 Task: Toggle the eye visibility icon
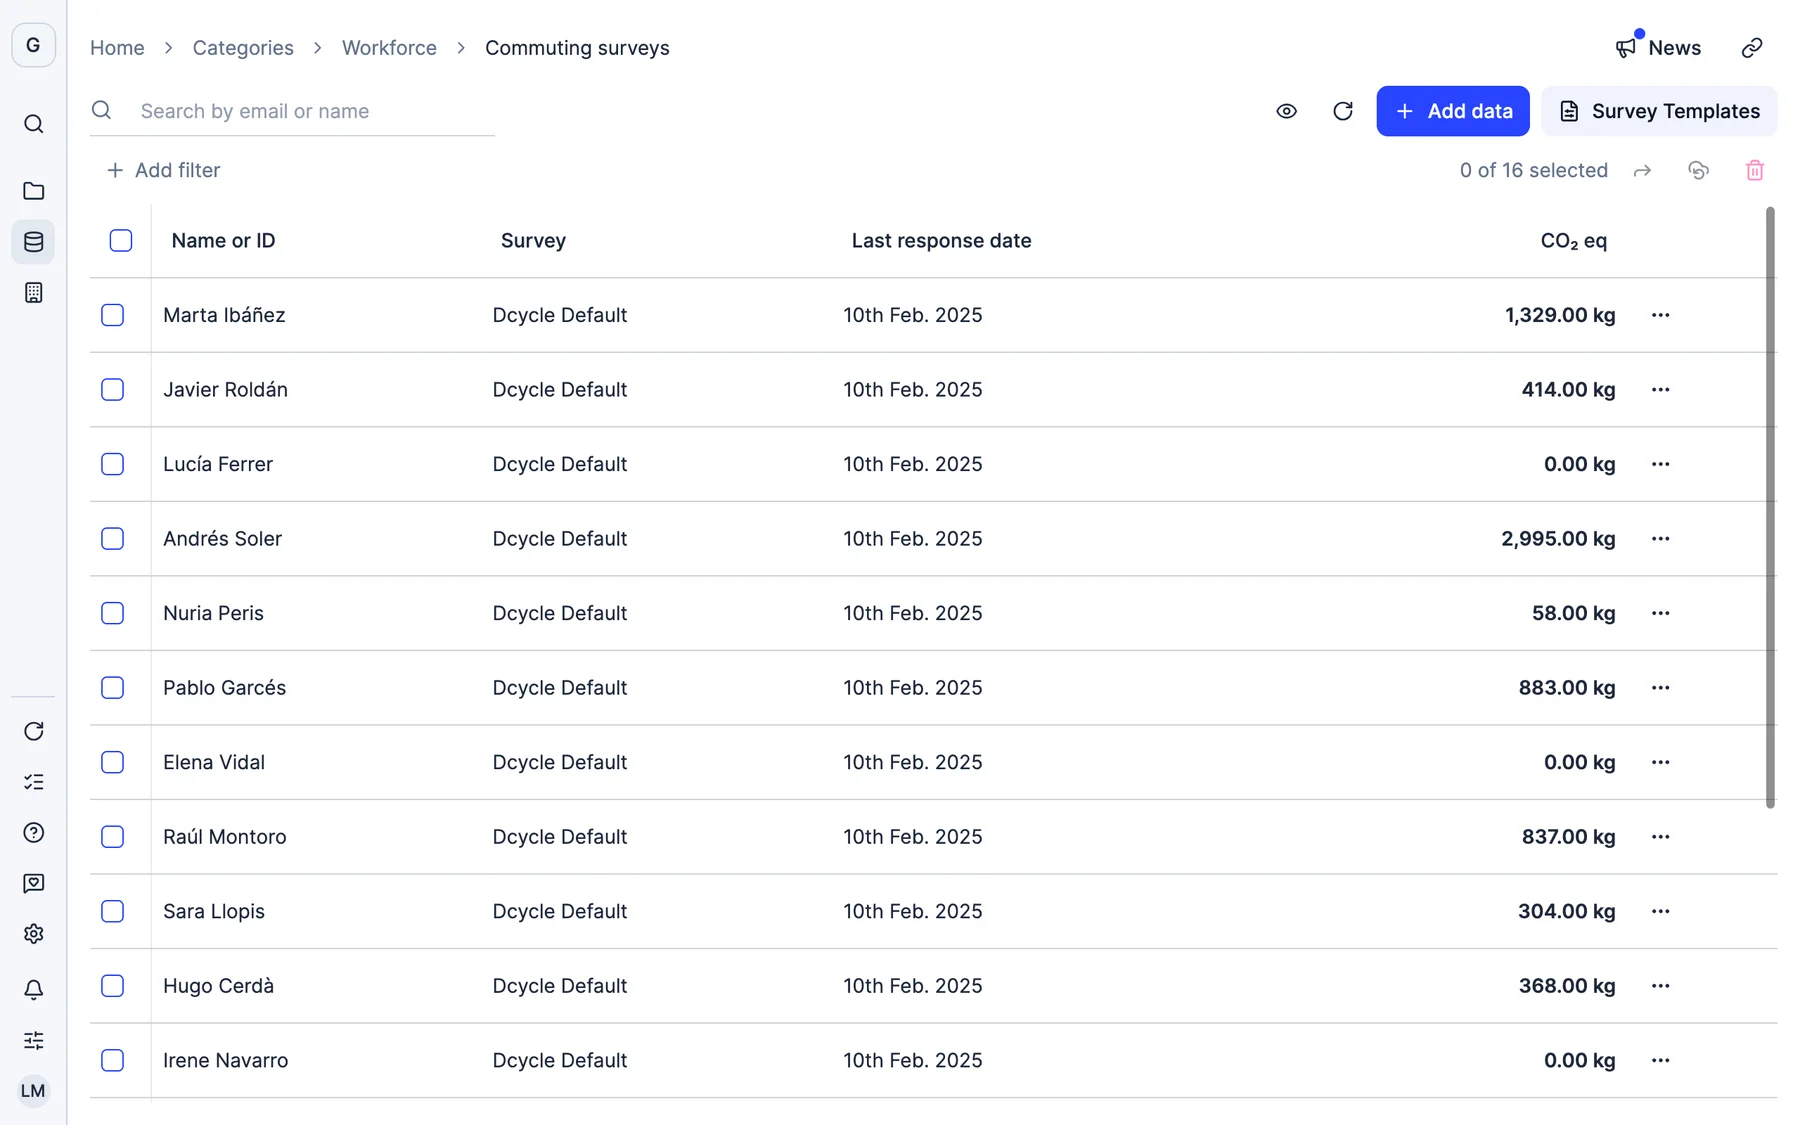tap(1286, 111)
